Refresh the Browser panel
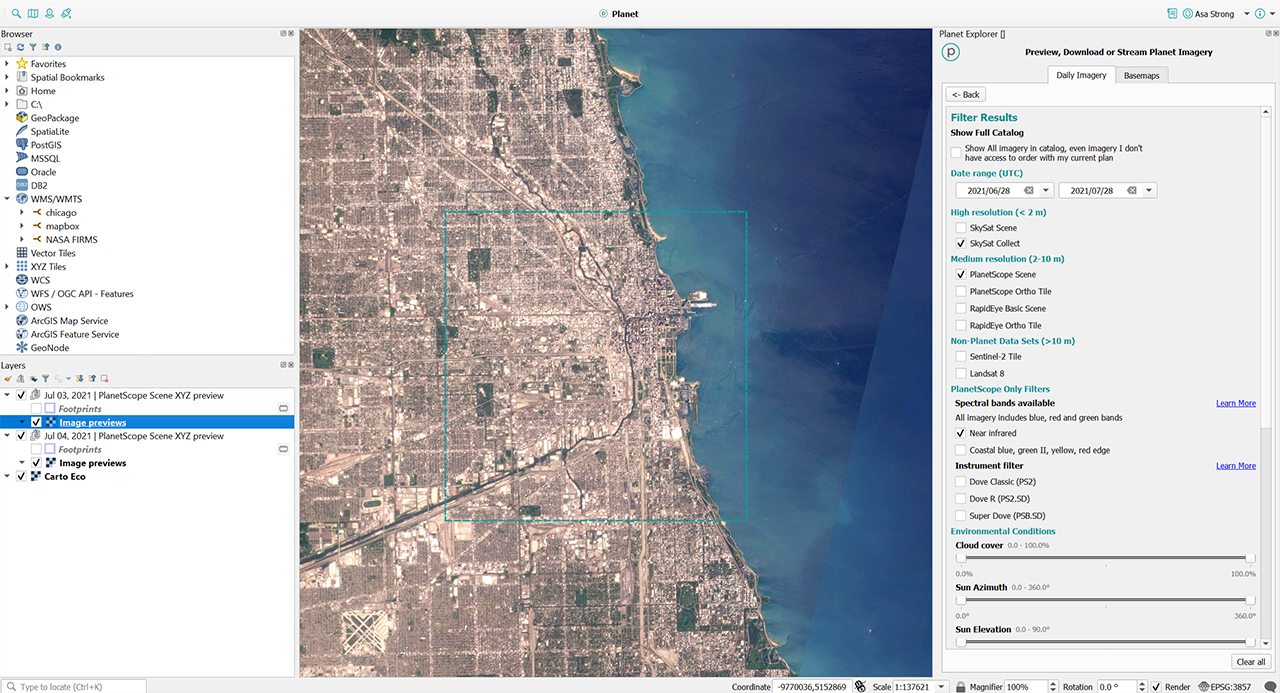1280x693 pixels. click(x=20, y=47)
